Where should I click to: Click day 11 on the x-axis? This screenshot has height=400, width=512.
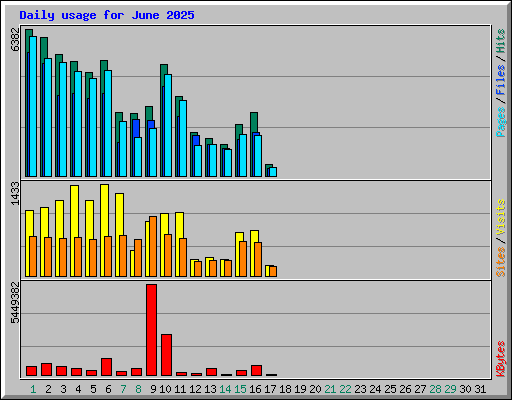point(180,389)
